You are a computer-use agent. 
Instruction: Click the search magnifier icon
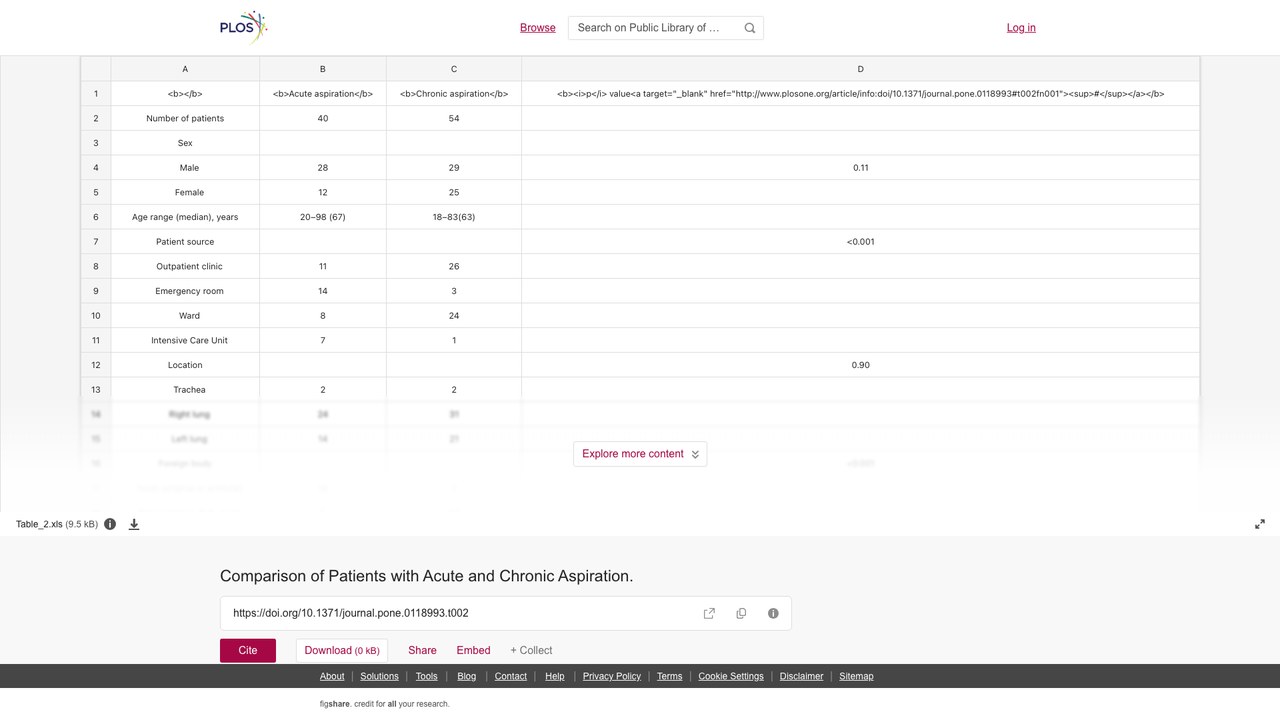point(750,28)
